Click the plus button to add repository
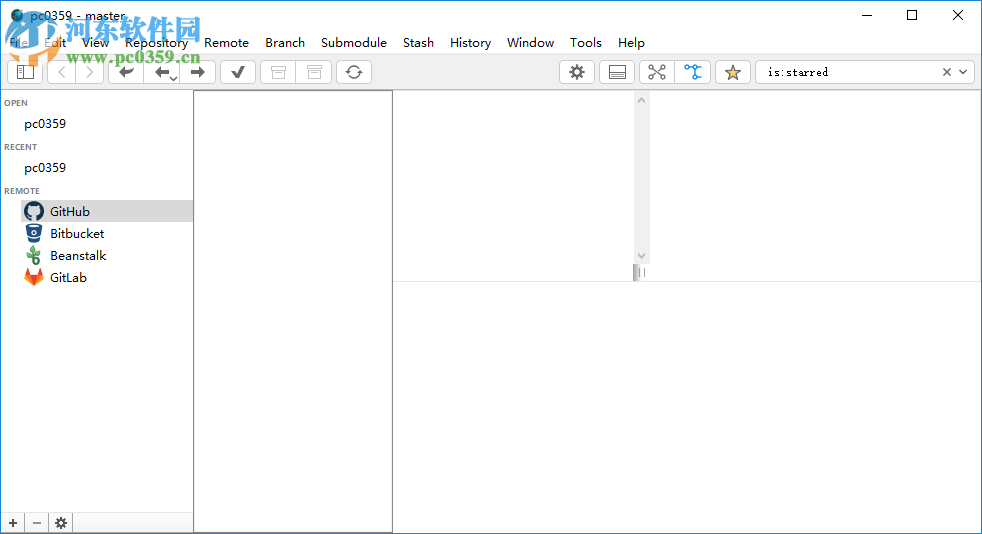This screenshot has width=982, height=534. 13,523
